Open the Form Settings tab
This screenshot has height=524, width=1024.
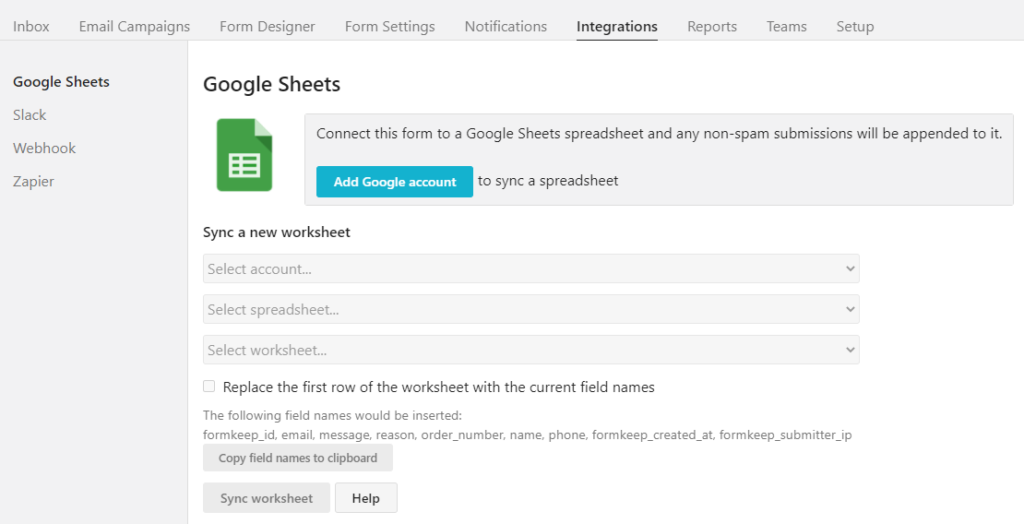click(390, 26)
